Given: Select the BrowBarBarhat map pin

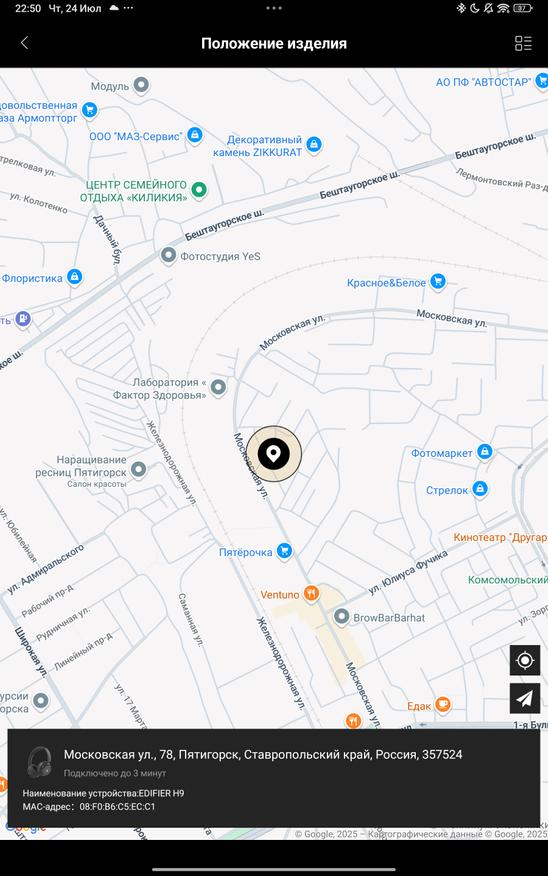Looking at the screenshot, I should pos(341,617).
